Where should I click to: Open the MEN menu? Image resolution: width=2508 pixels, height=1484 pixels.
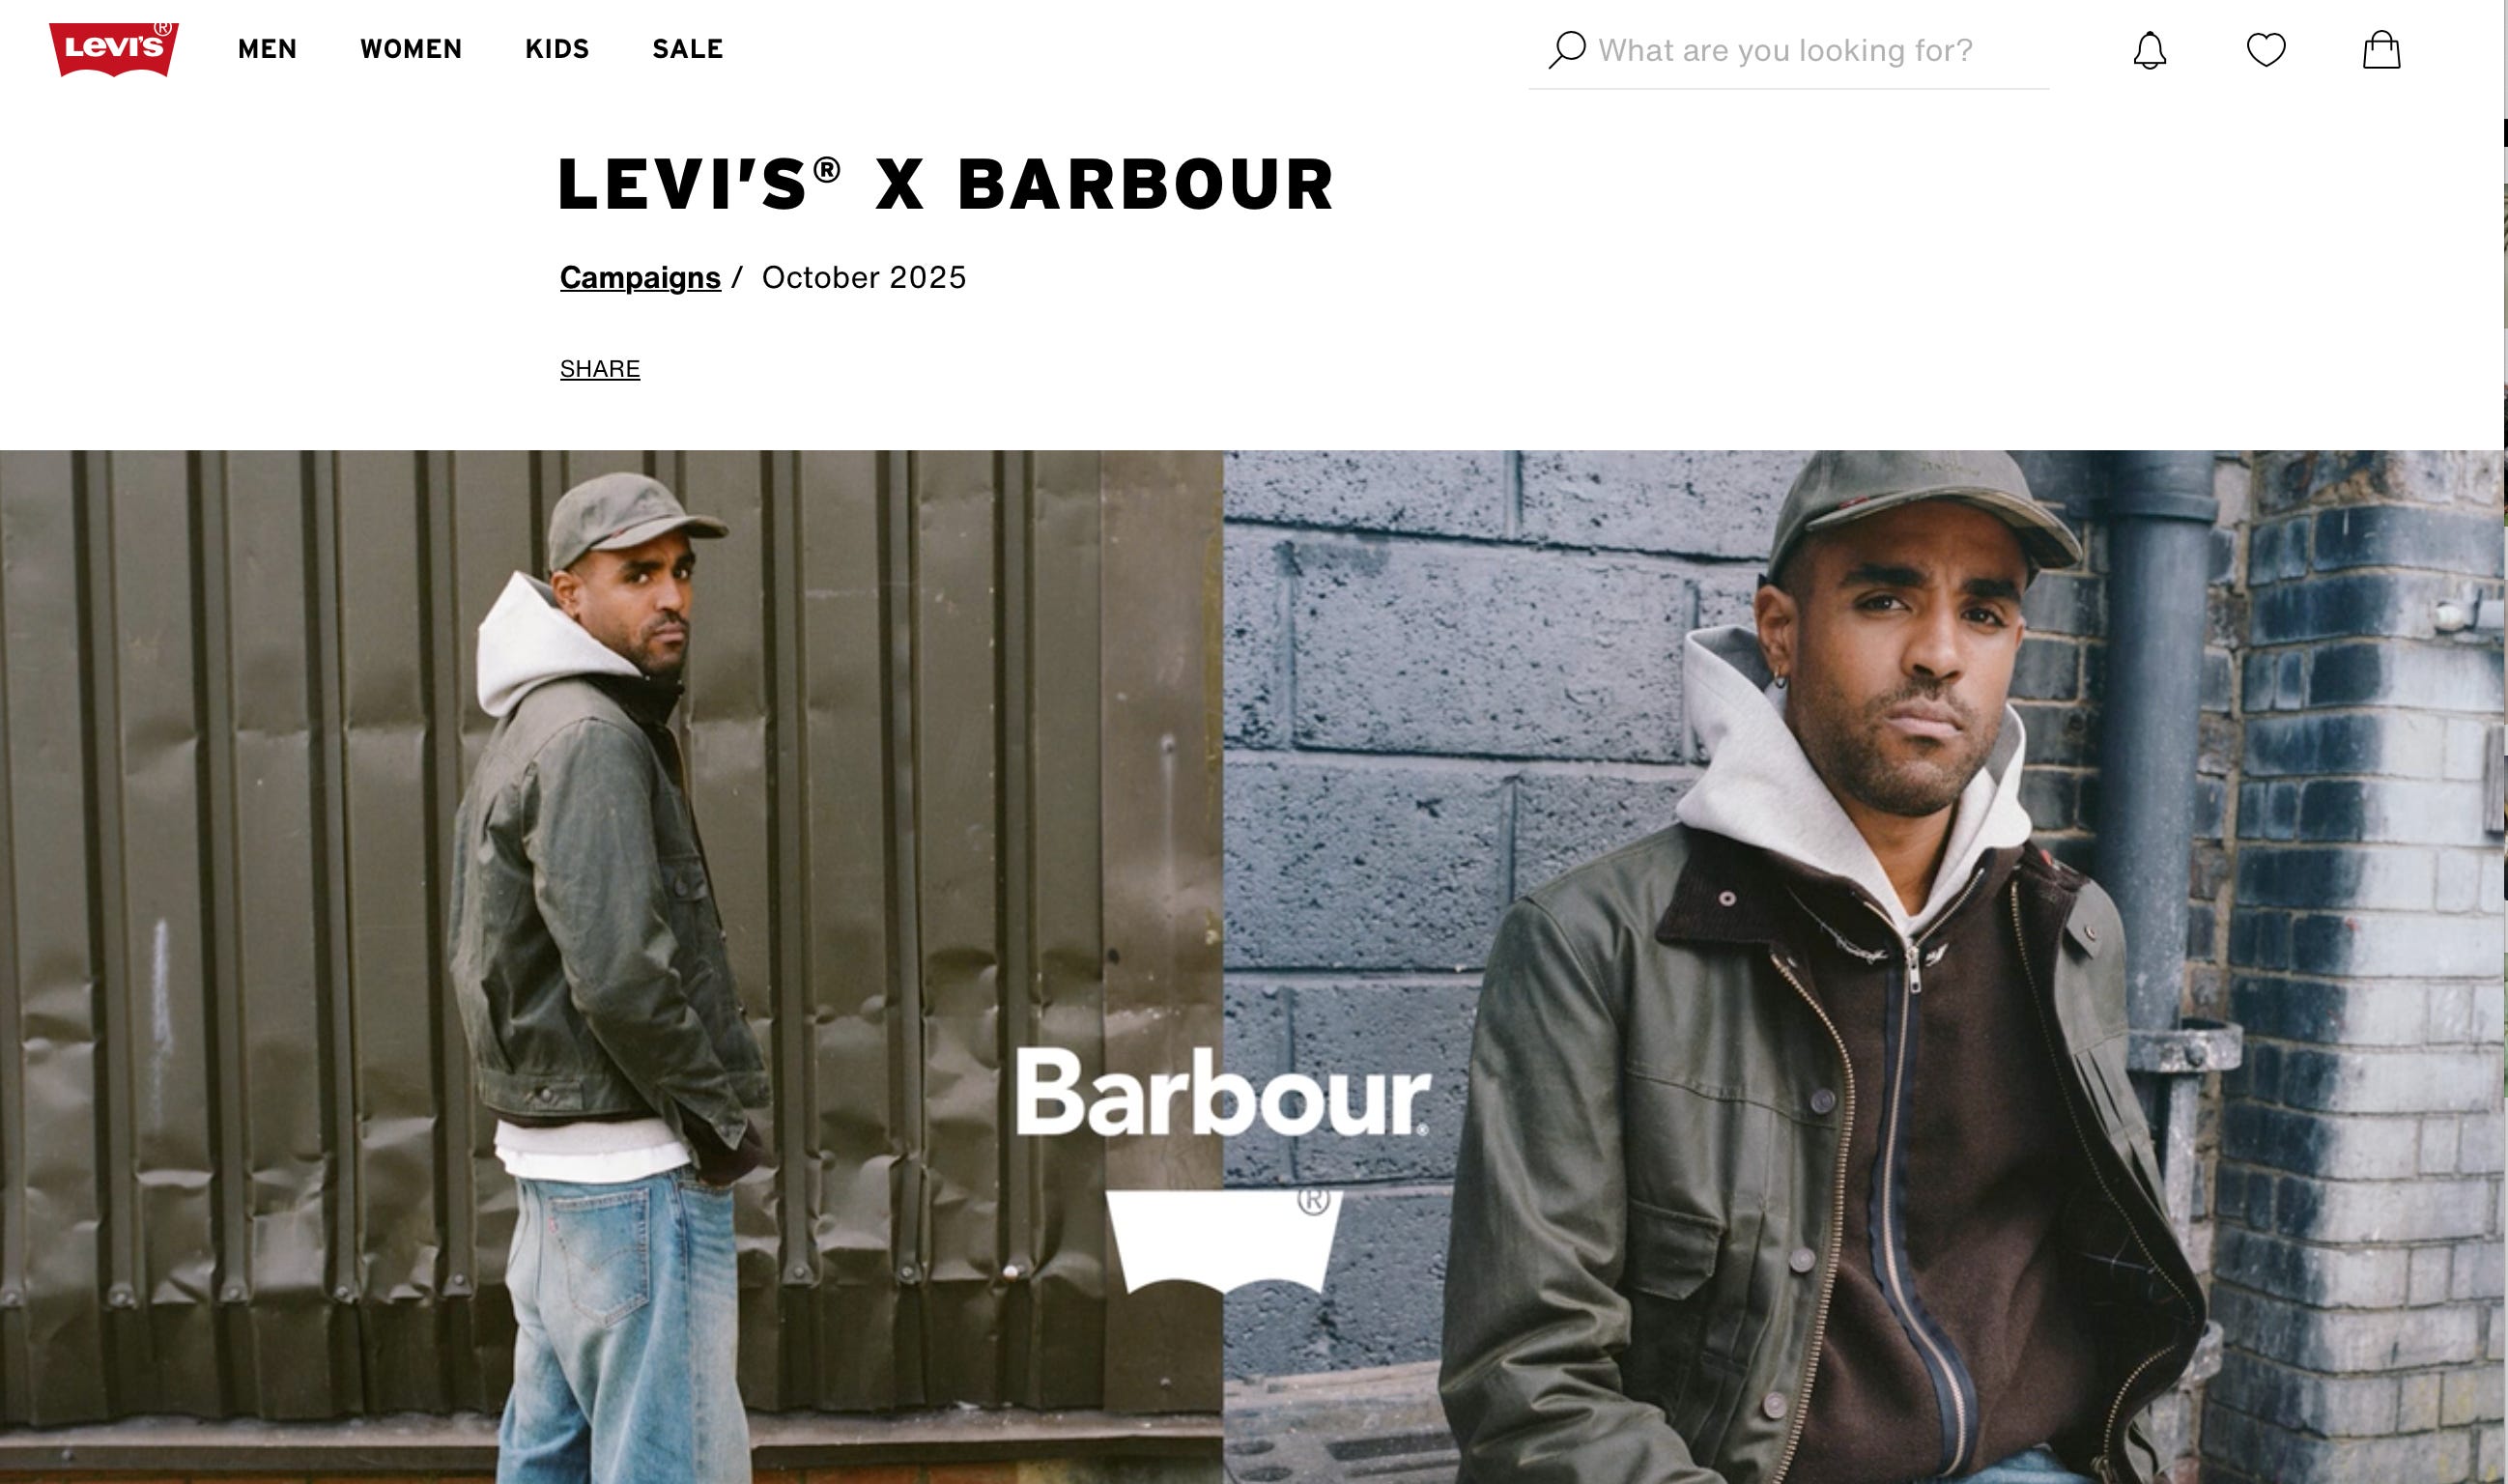[x=267, y=49]
